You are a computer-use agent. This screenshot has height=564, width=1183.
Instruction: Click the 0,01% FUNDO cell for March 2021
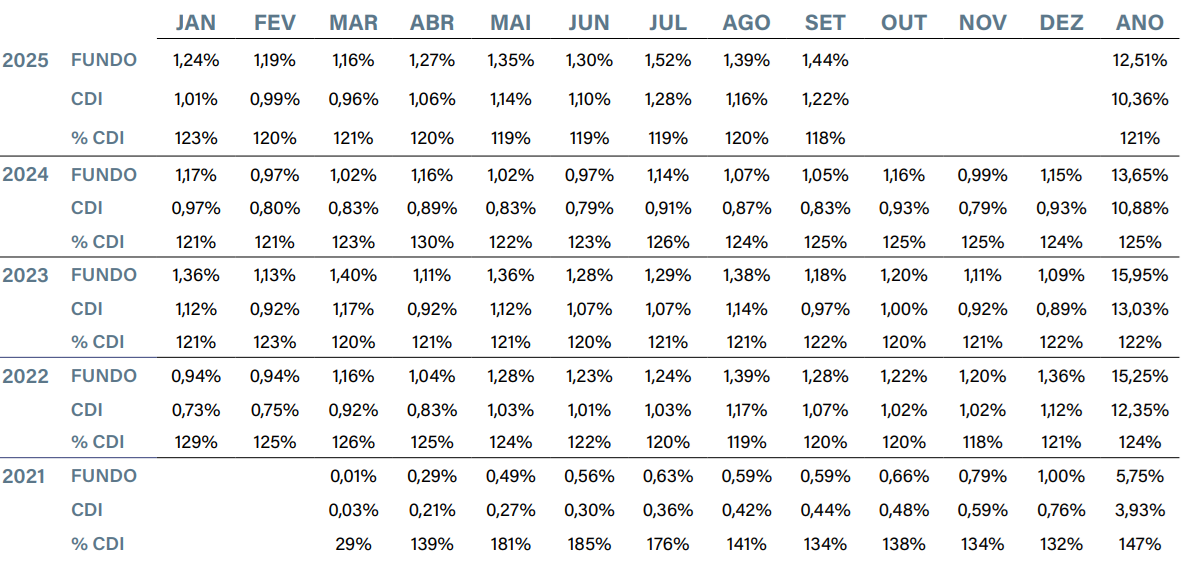[353, 476]
